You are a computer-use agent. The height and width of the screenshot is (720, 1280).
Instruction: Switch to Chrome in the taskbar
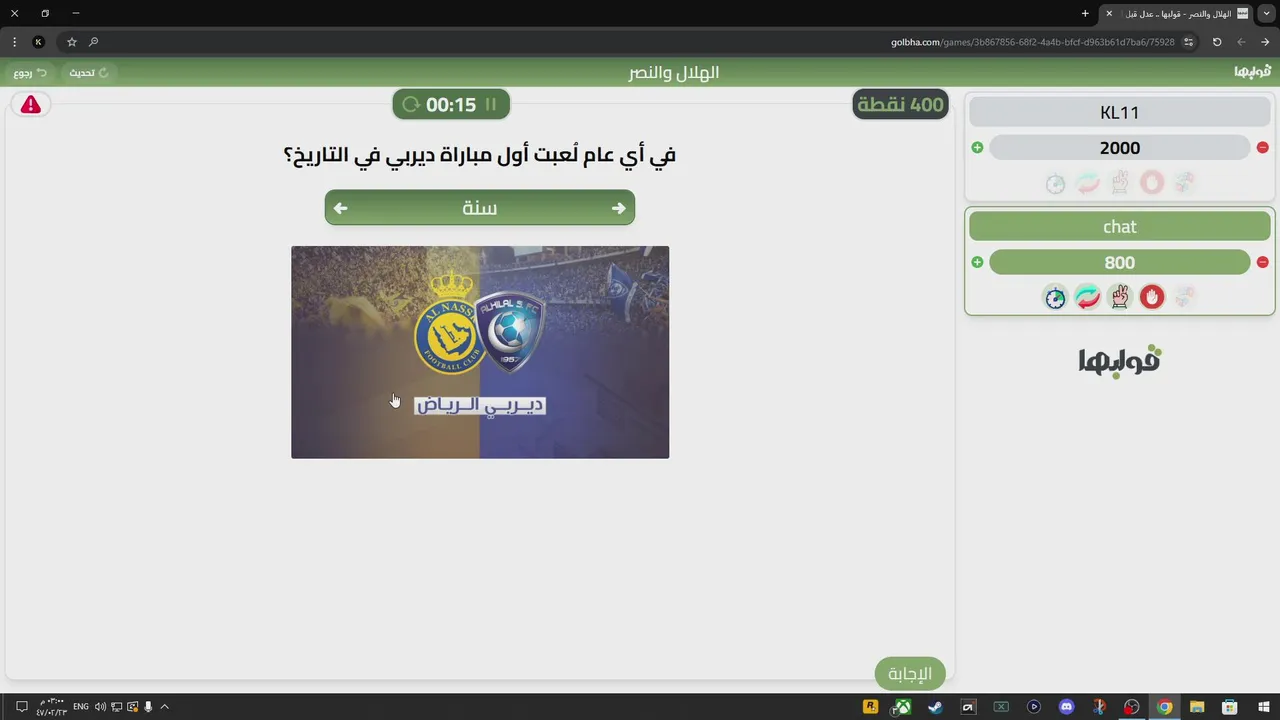1164,707
